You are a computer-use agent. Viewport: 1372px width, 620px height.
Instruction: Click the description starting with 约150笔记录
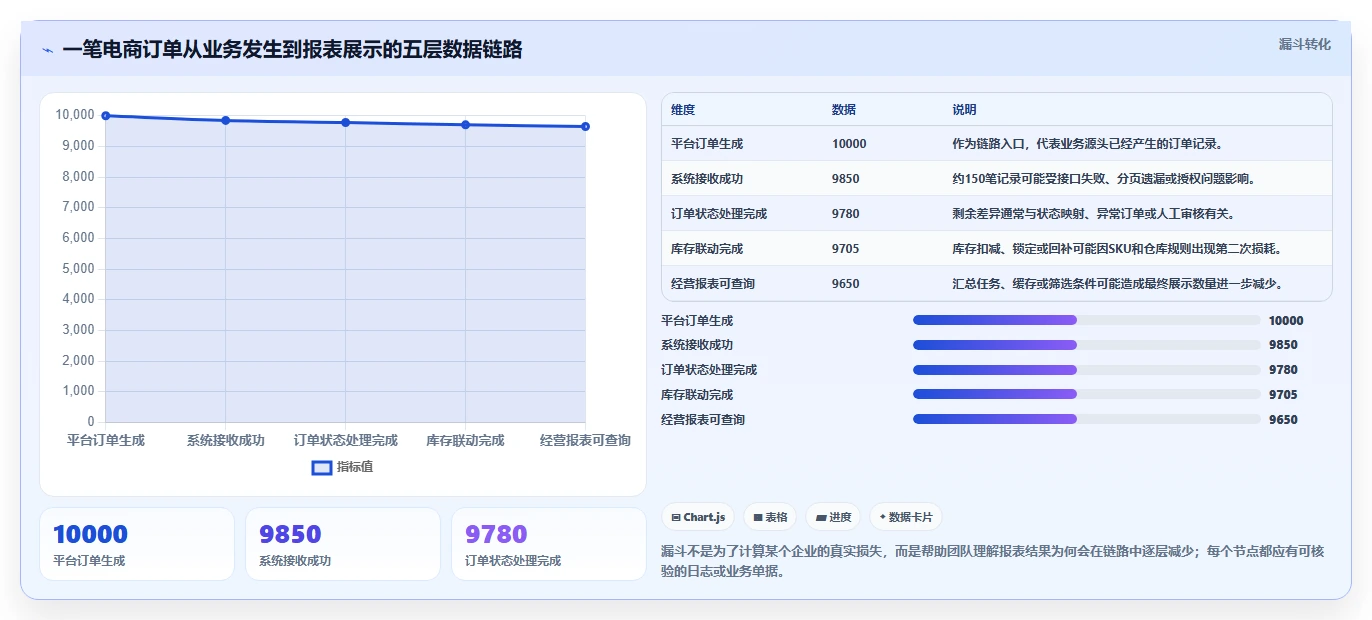click(1104, 179)
